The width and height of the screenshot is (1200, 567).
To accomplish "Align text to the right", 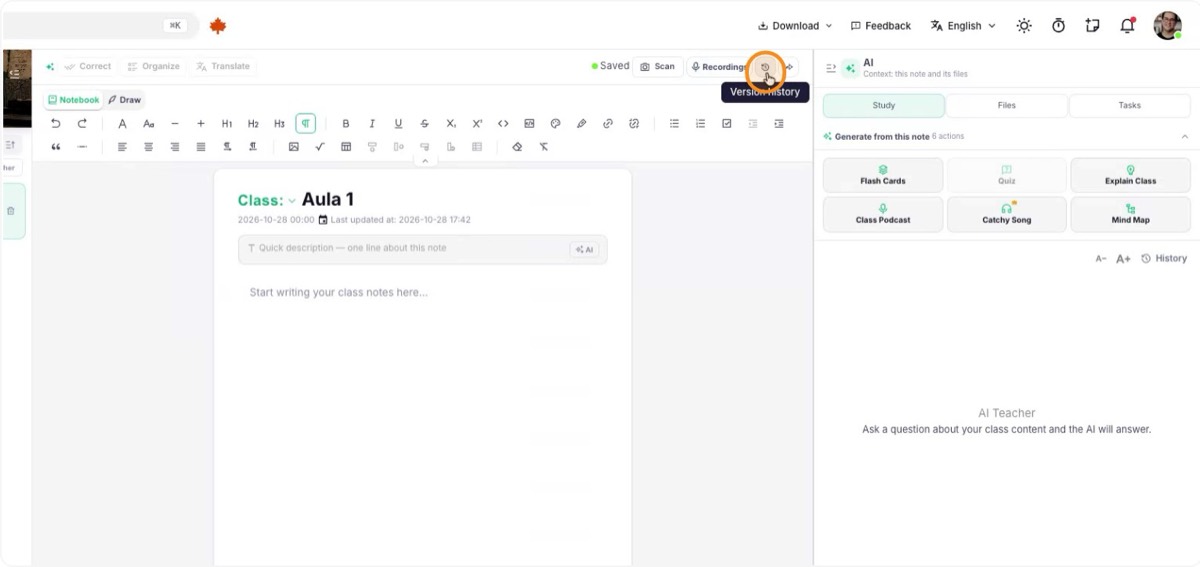I will 174,147.
